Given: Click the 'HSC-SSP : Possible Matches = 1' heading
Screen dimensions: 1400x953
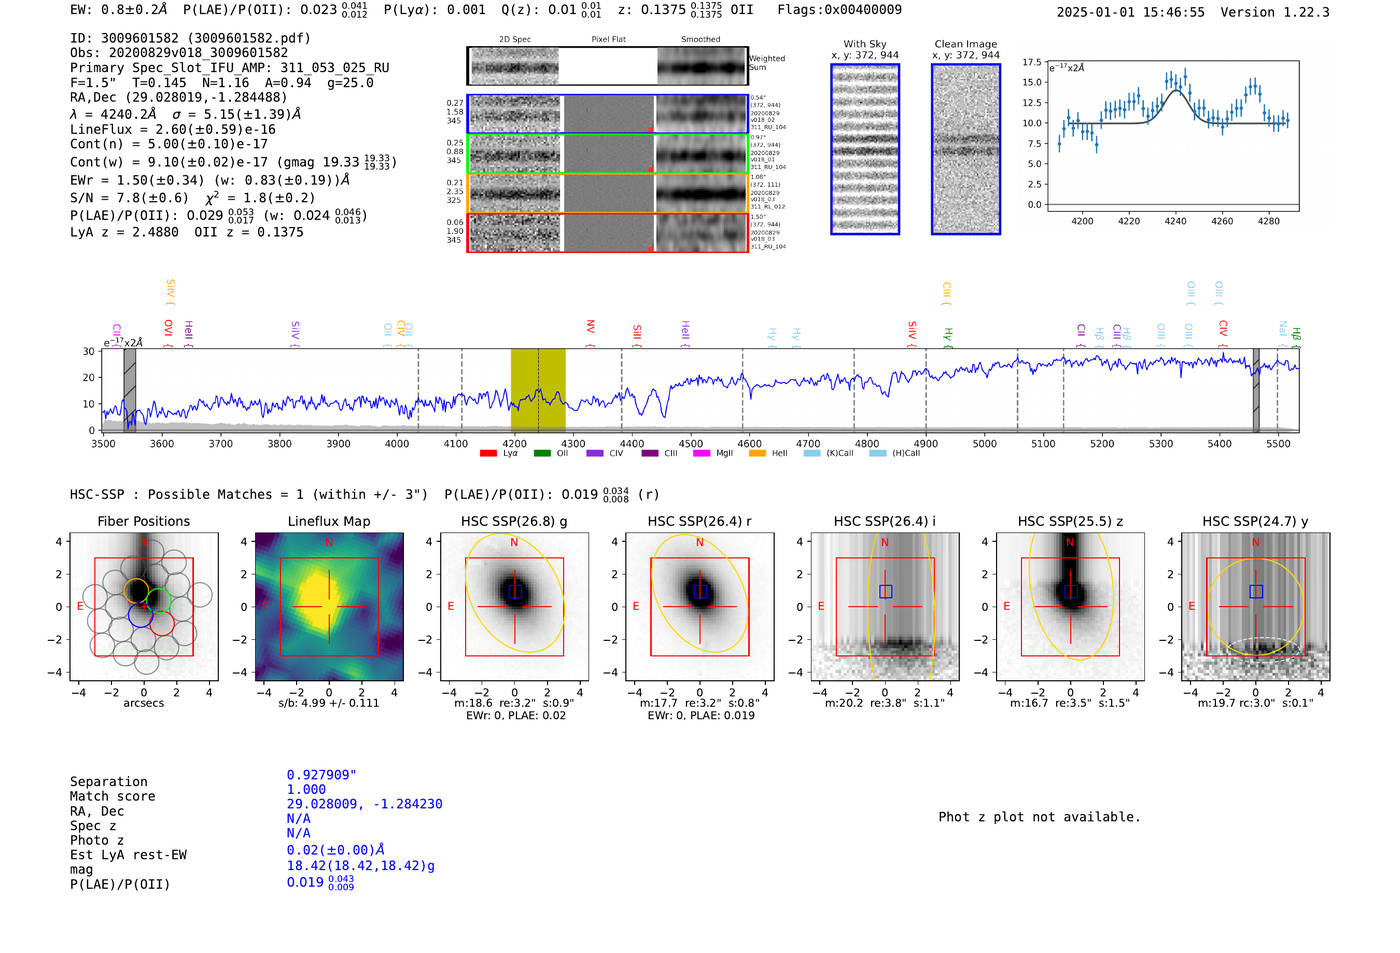Looking at the screenshot, I should pos(187,494).
